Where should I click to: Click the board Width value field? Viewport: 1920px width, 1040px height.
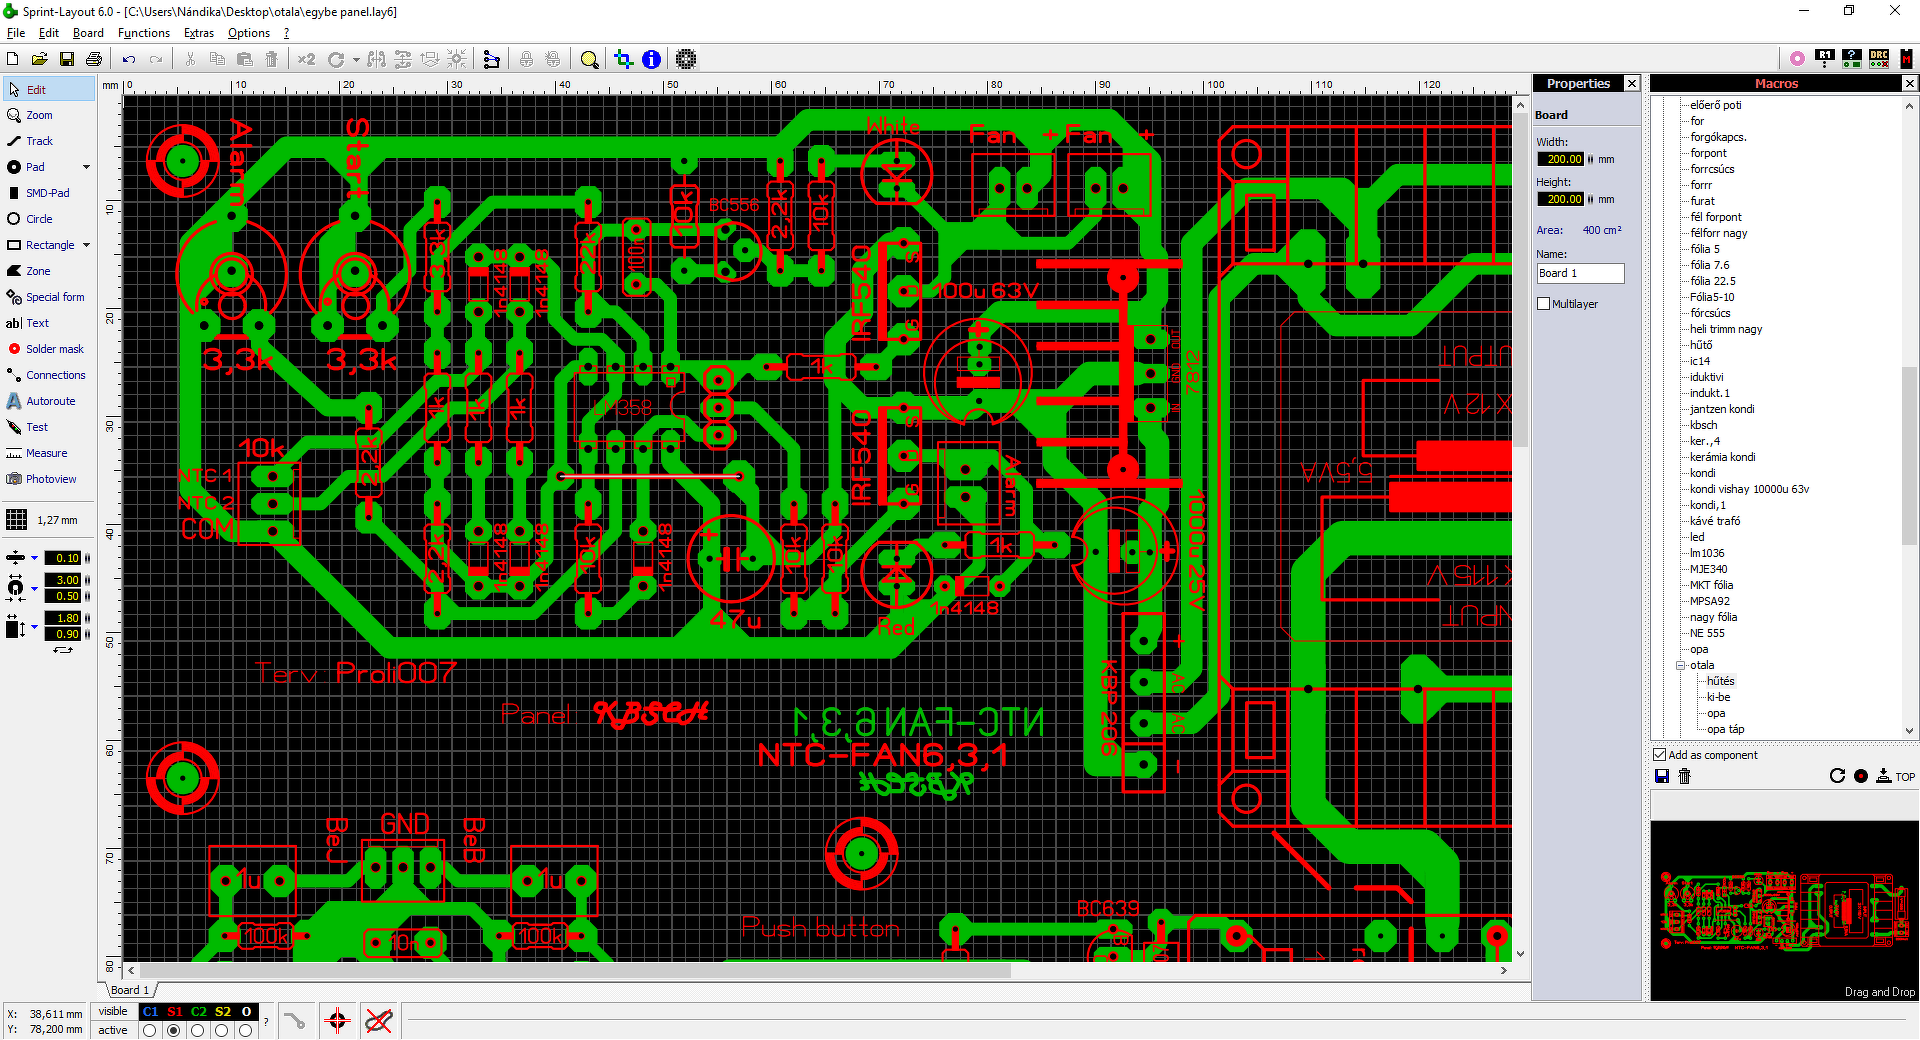[1560, 159]
